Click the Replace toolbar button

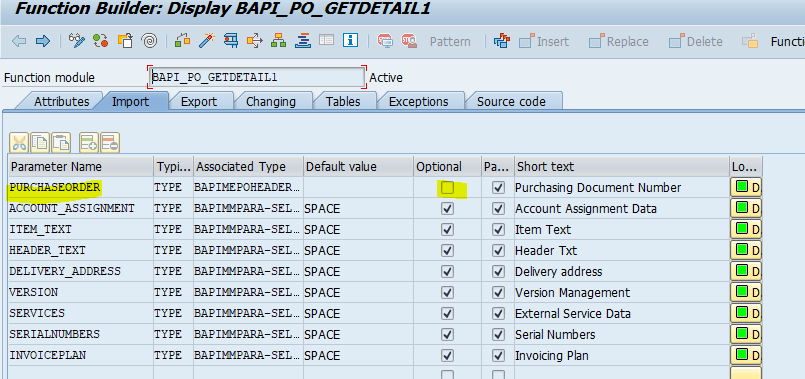coord(619,41)
